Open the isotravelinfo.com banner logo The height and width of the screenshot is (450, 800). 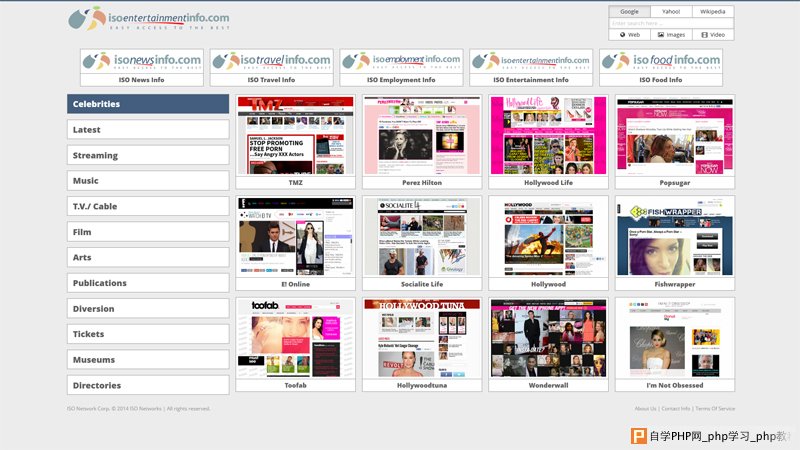(x=271, y=61)
